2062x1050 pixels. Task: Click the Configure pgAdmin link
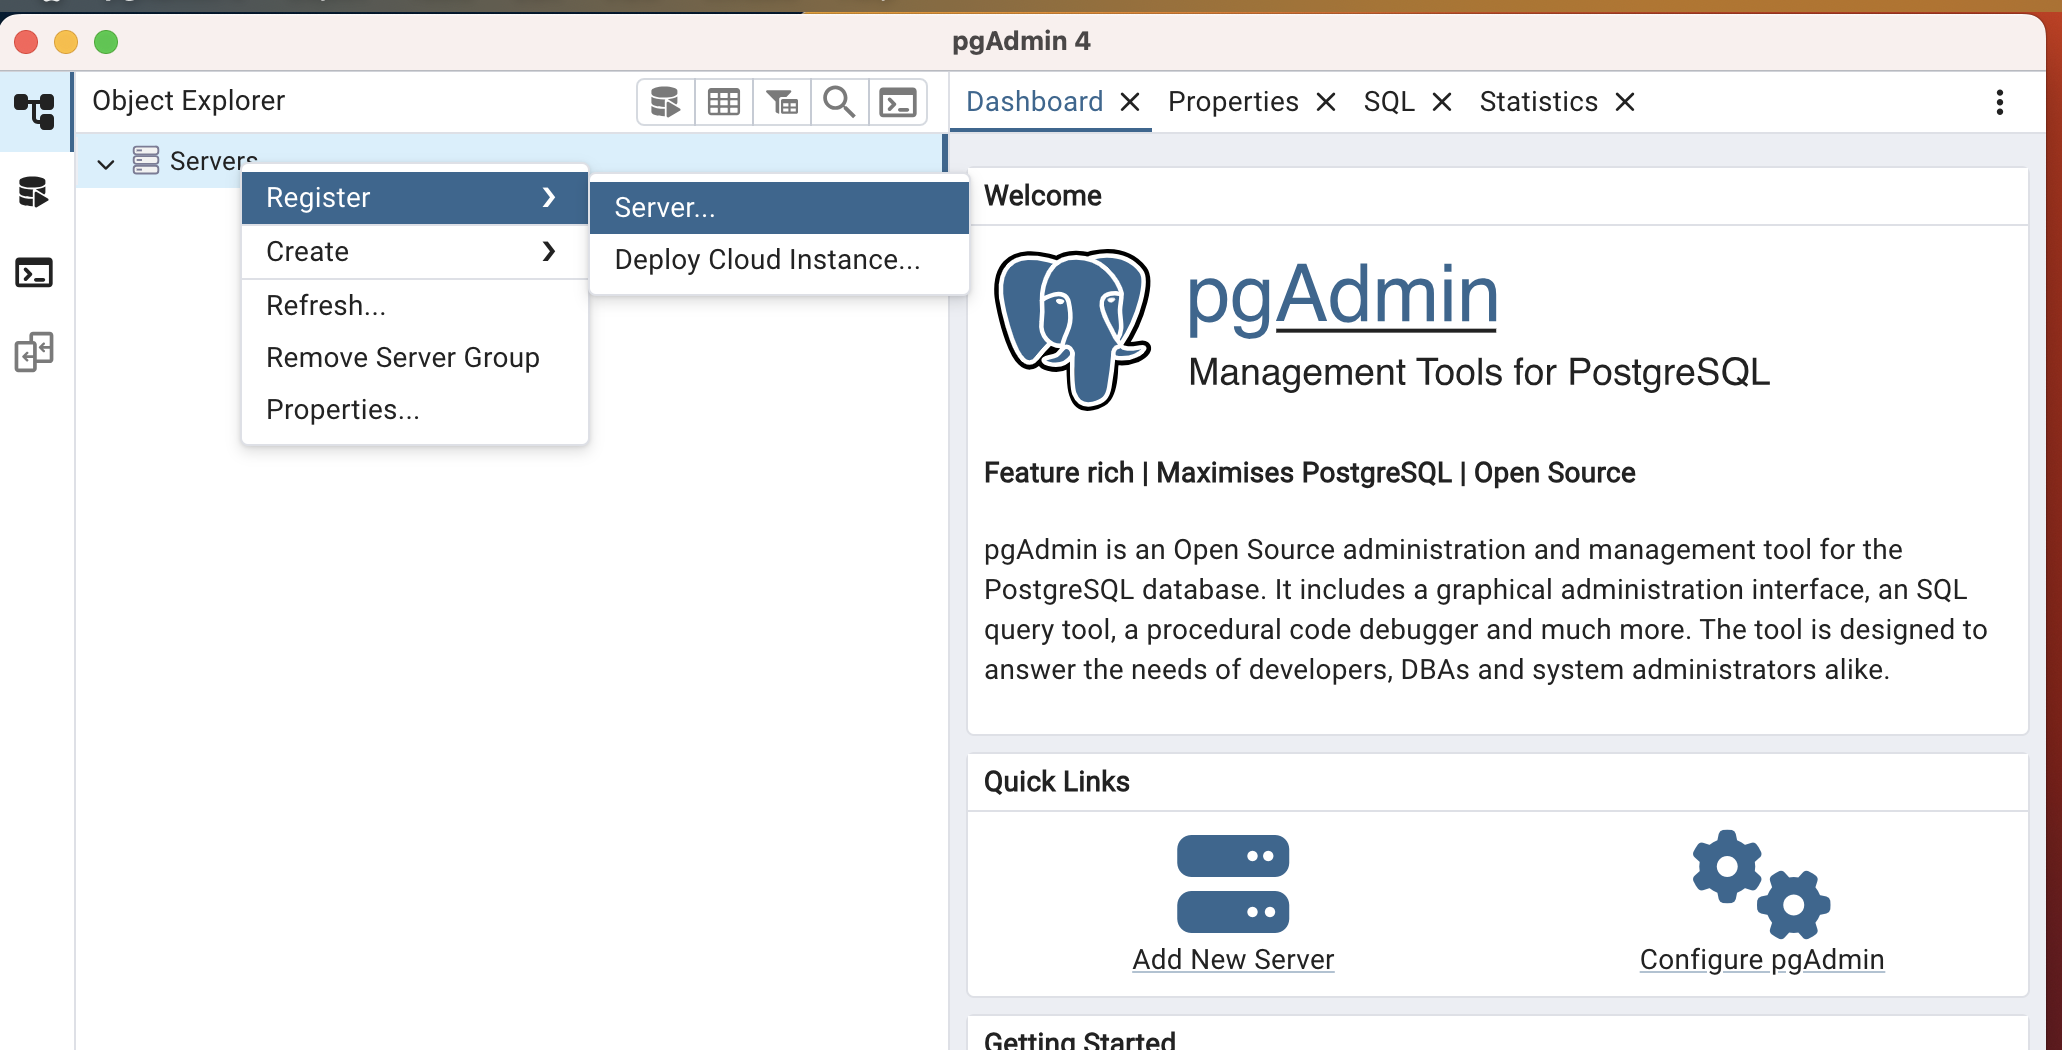1762,959
